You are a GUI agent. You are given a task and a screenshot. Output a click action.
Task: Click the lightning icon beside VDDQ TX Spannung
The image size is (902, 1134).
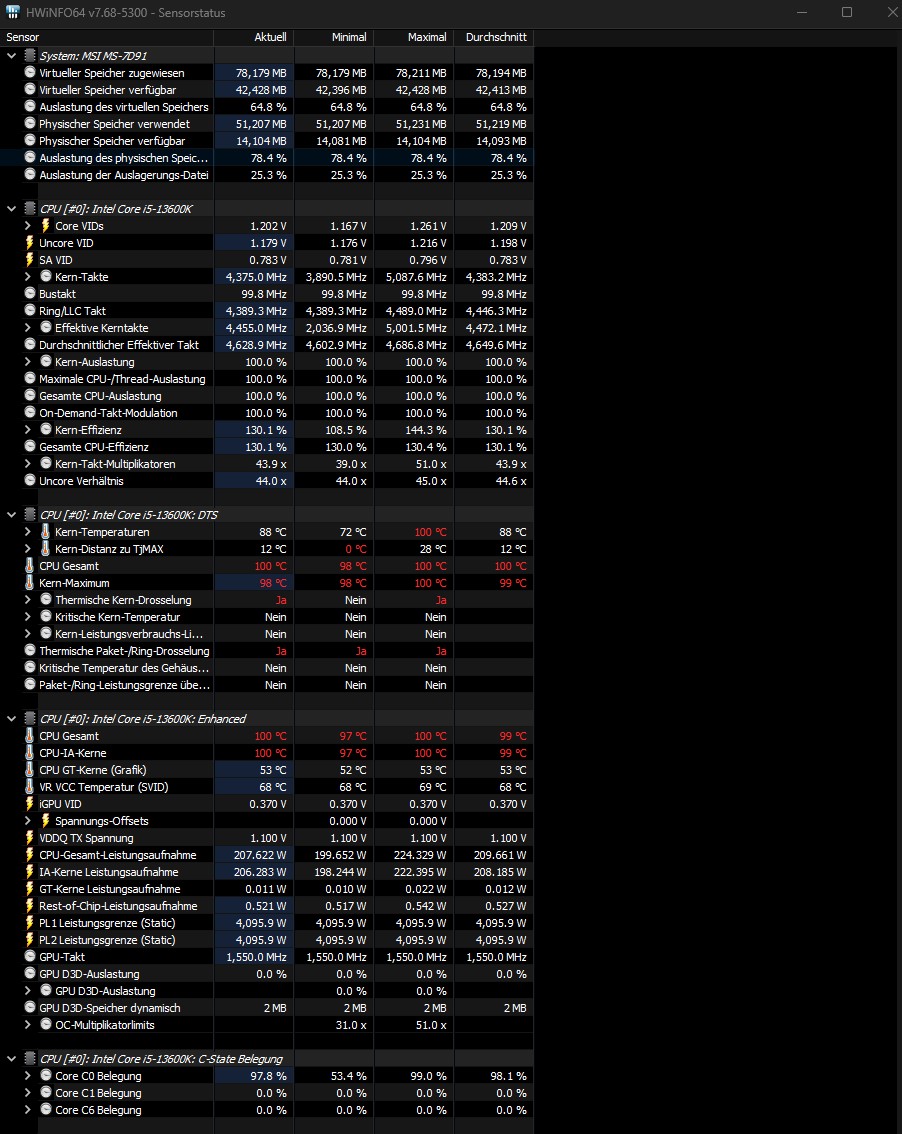tap(30, 837)
